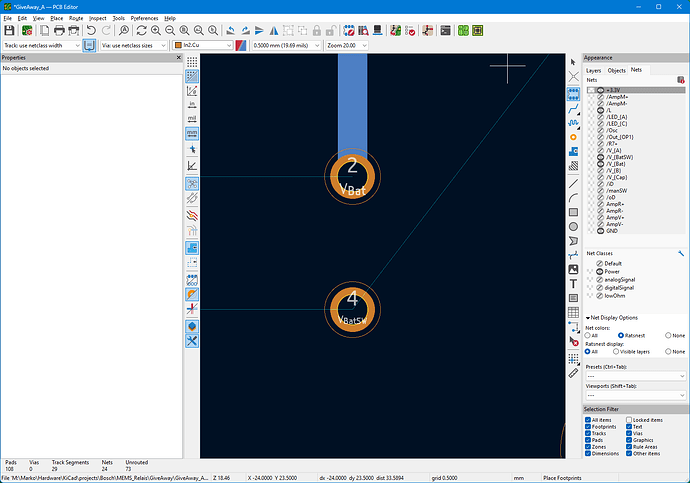This screenshot has height=483, width=690.
Task: Switch units to millimeters in left toolbar
Action: [192, 133]
